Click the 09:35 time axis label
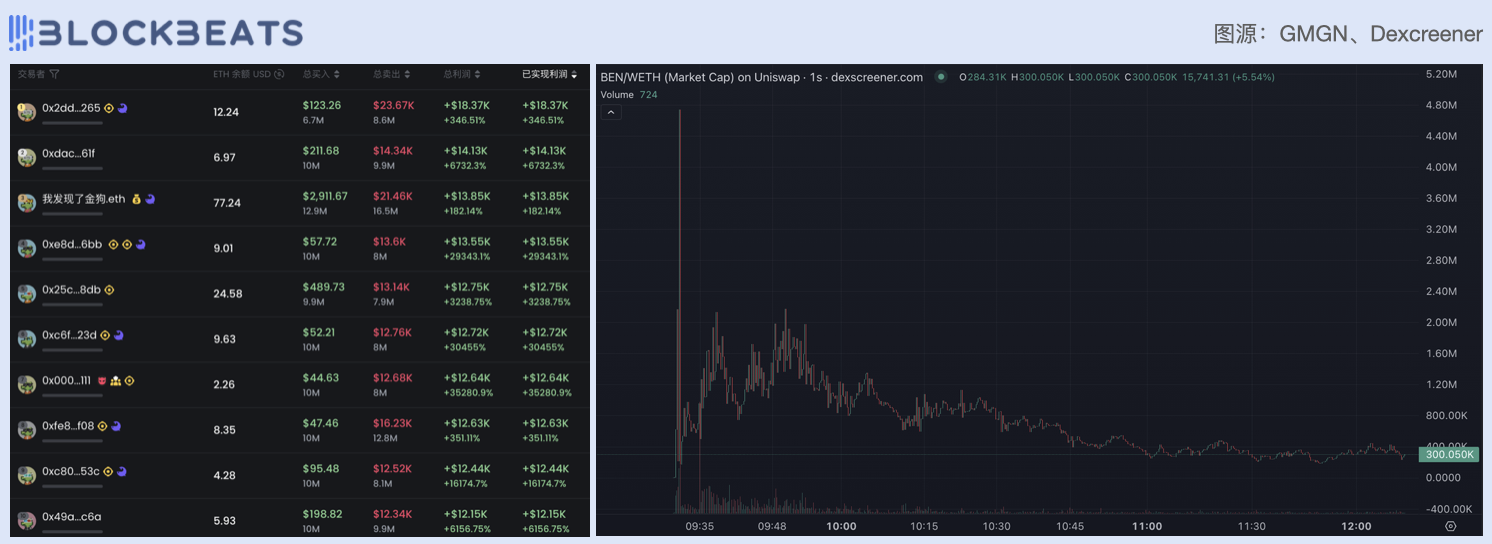 [x=700, y=526]
